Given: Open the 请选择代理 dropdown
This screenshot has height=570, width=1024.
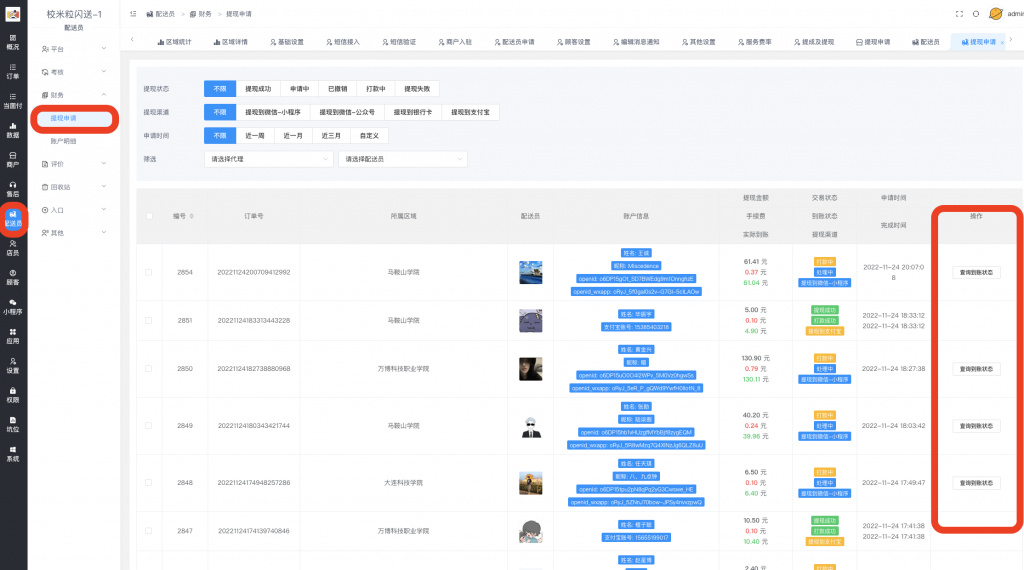Looking at the screenshot, I should [268, 159].
